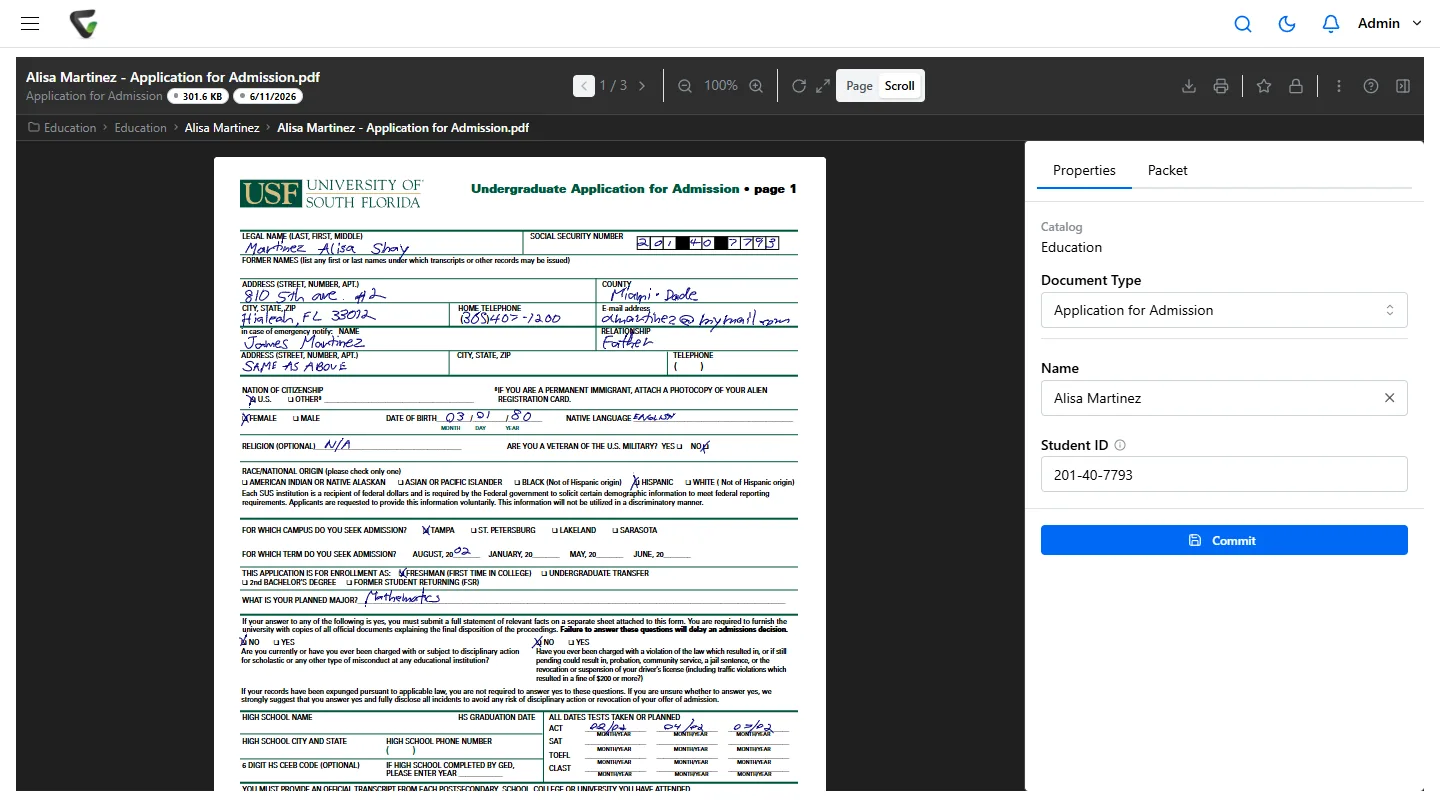
Task: Expand the Admin user menu
Action: click(1389, 23)
